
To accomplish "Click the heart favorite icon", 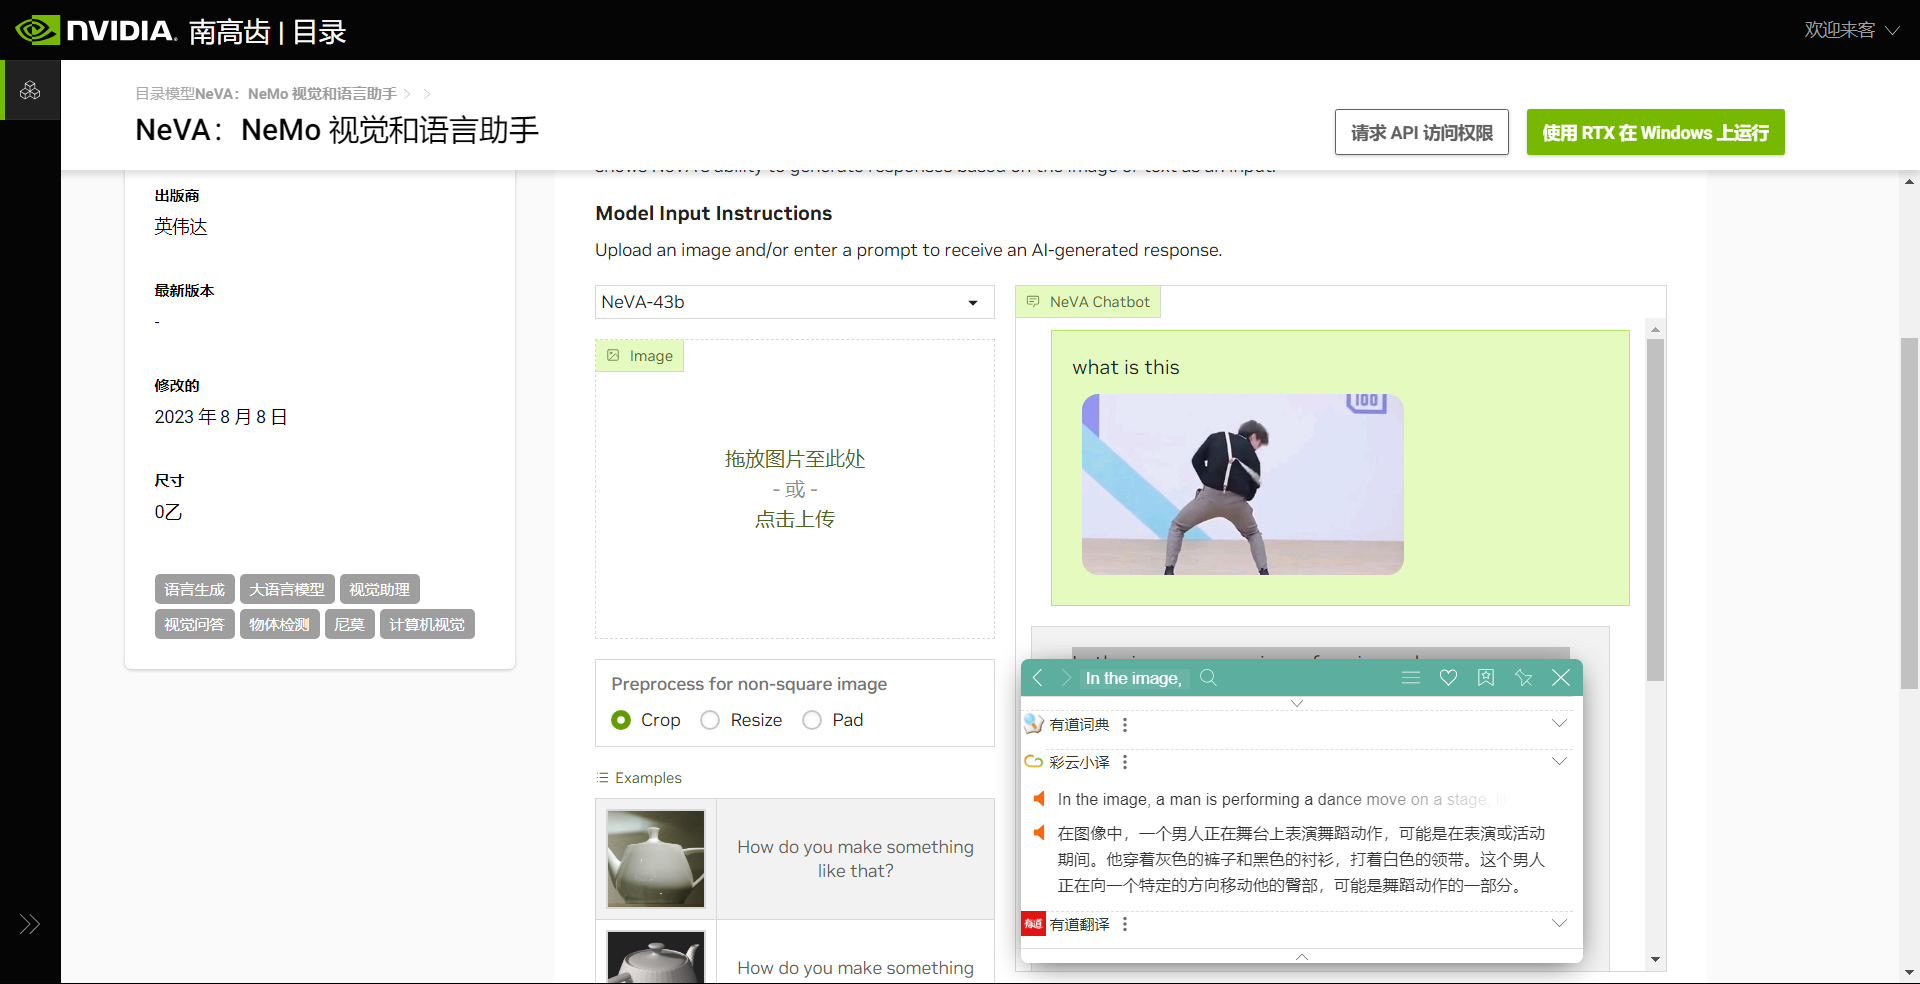I will [1448, 678].
